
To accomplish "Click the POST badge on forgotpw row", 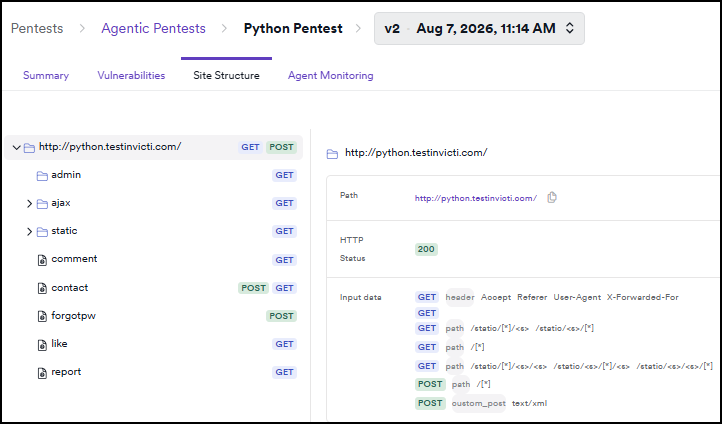I will (281, 316).
